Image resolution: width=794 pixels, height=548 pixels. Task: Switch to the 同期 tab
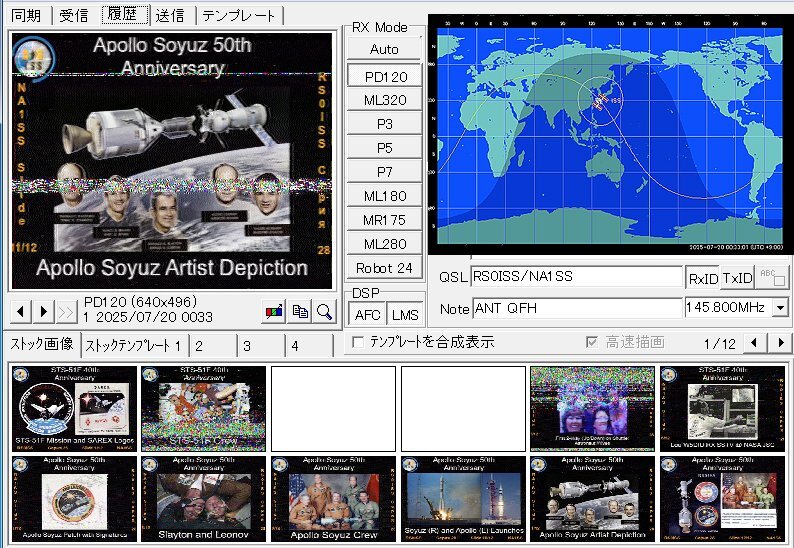[26, 15]
